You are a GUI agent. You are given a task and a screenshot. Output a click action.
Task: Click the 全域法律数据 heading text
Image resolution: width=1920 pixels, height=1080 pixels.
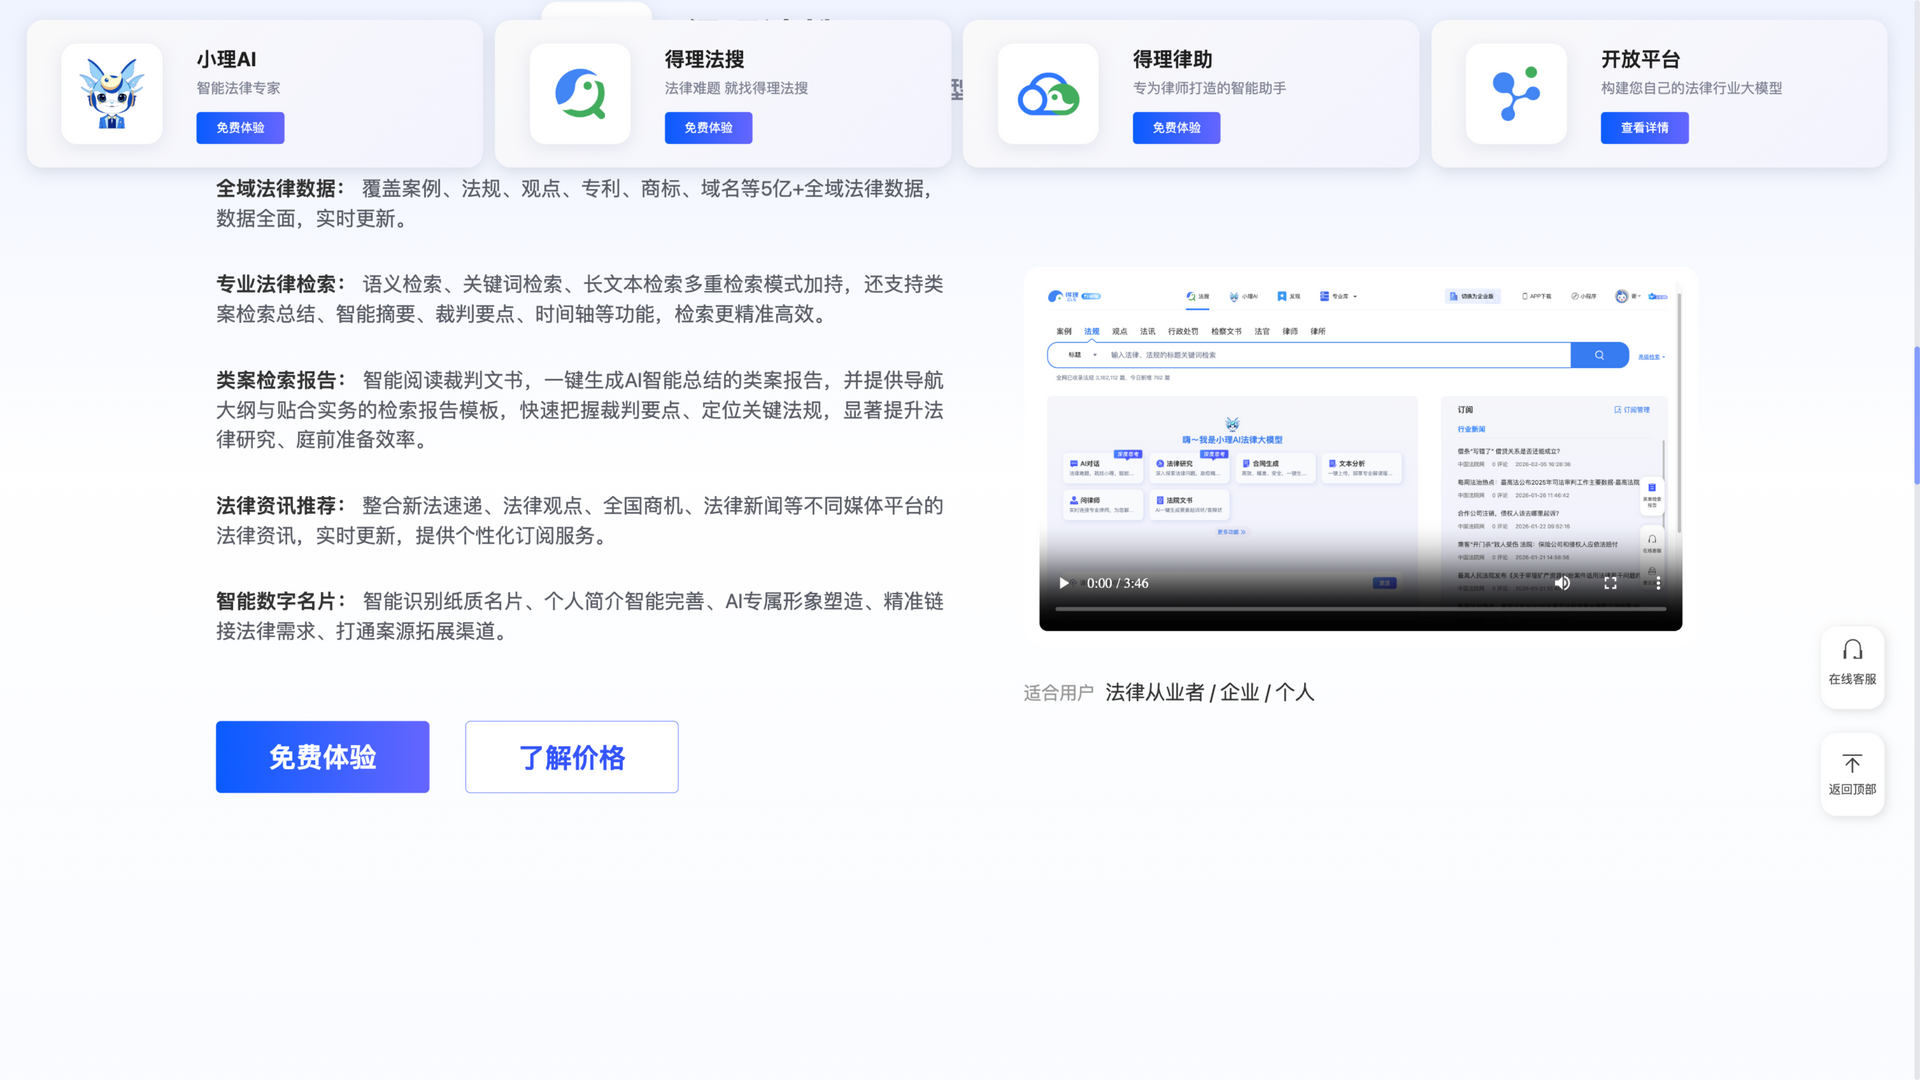click(x=281, y=189)
